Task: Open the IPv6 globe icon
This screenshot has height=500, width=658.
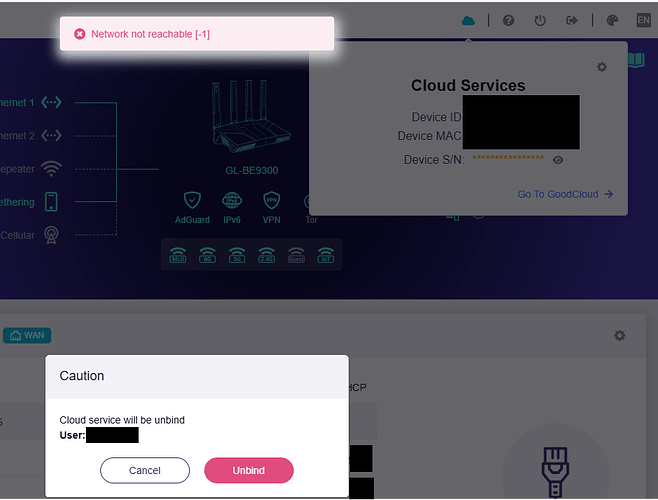Action: [232, 200]
